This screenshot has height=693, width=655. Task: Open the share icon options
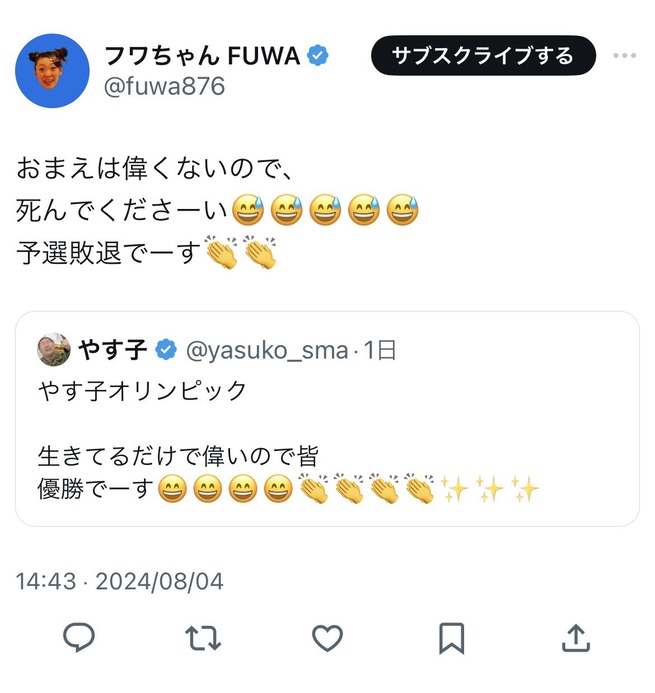tap(576, 637)
